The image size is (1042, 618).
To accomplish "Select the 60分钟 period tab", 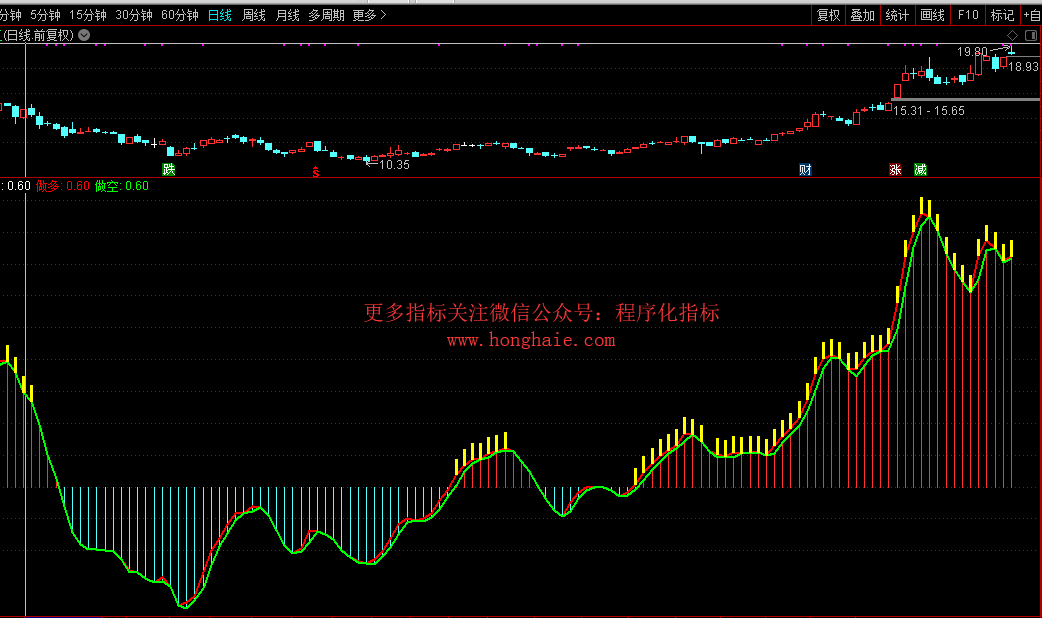I will pyautogui.click(x=180, y=15).
